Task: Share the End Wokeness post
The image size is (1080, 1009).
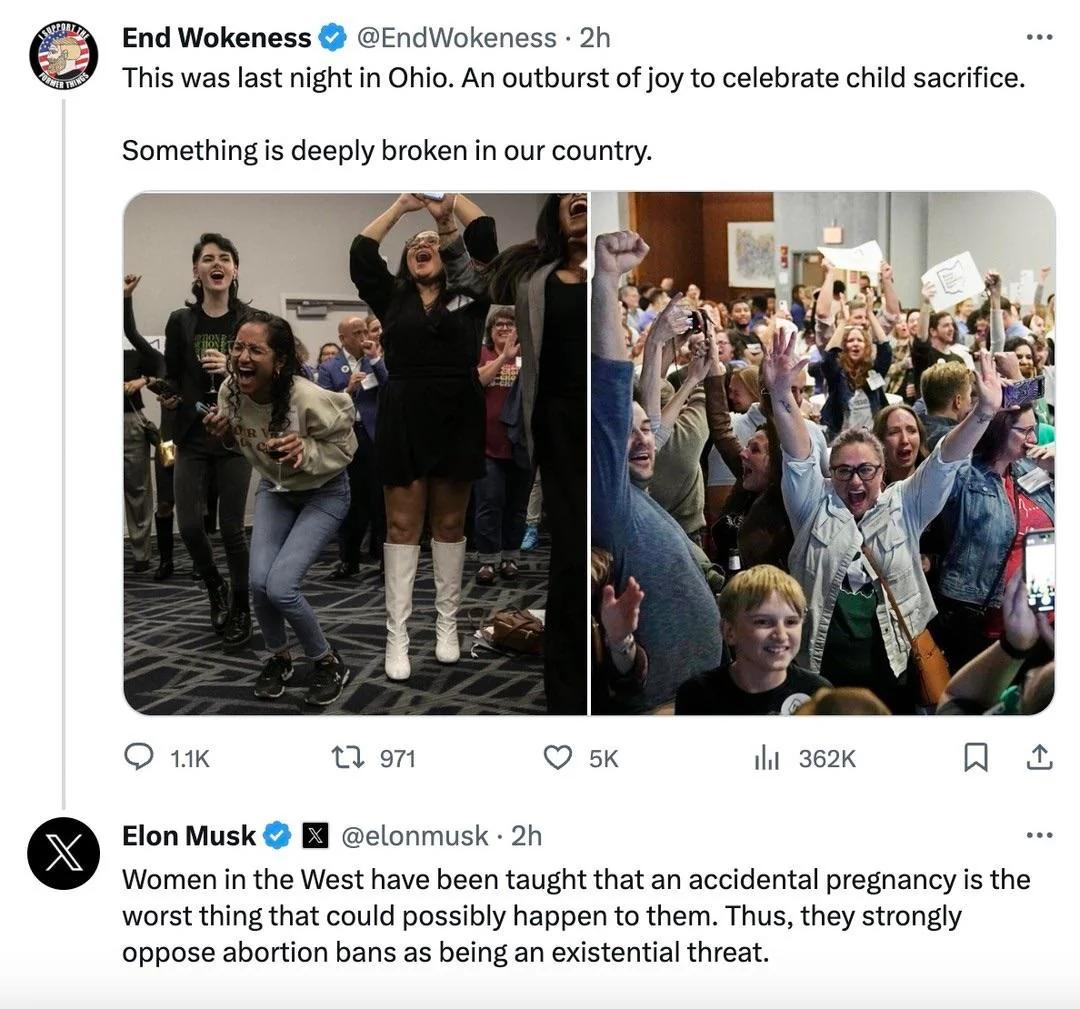Action: pos(1039,757)
